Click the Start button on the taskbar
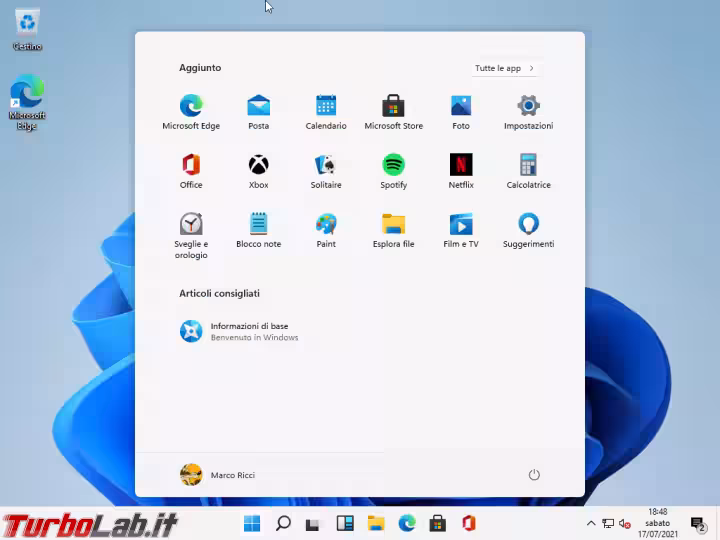This screenshot has width=720, height=540. pos(252,523)
